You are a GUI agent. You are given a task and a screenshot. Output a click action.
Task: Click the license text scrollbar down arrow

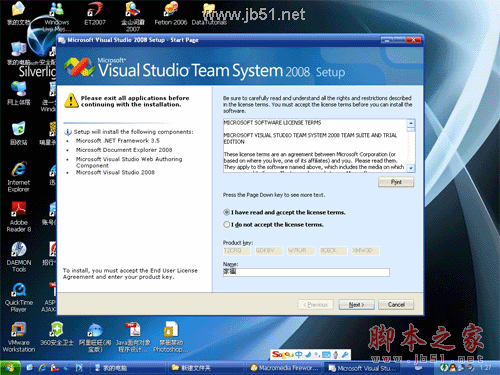pyautogui.click(x=411, y=168)
